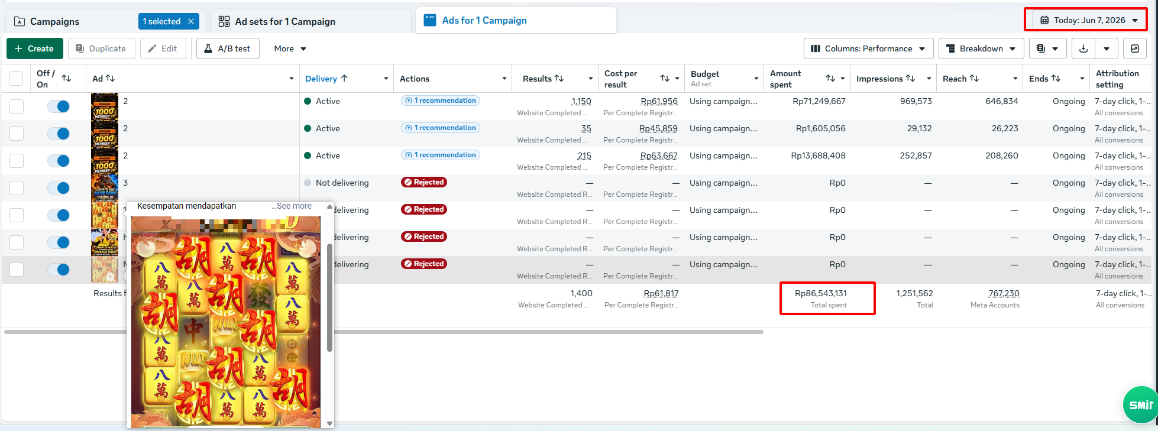1158x431 pixels.
Task: Click the sort arrows beside the Ad header
Action: pyautogui.click(x=111, y=78)
